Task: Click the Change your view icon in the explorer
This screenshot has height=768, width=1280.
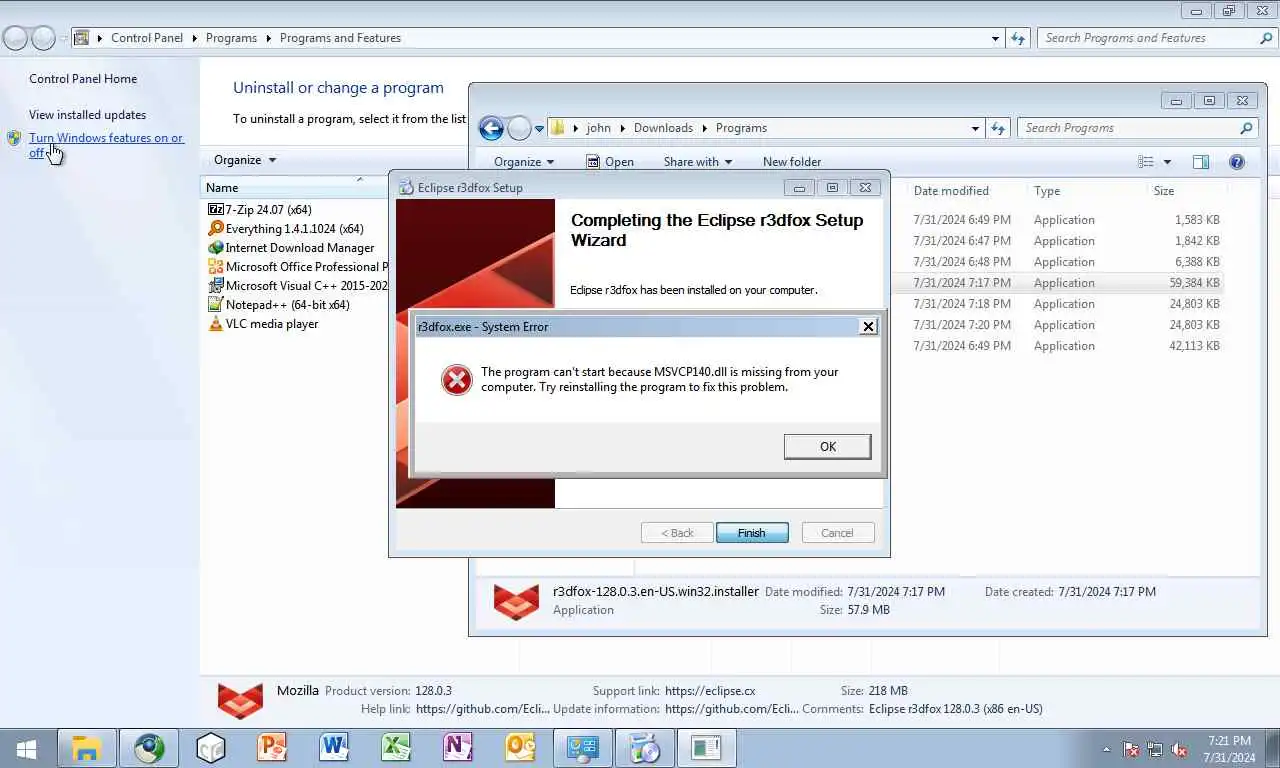Action: coord(1146,162)
